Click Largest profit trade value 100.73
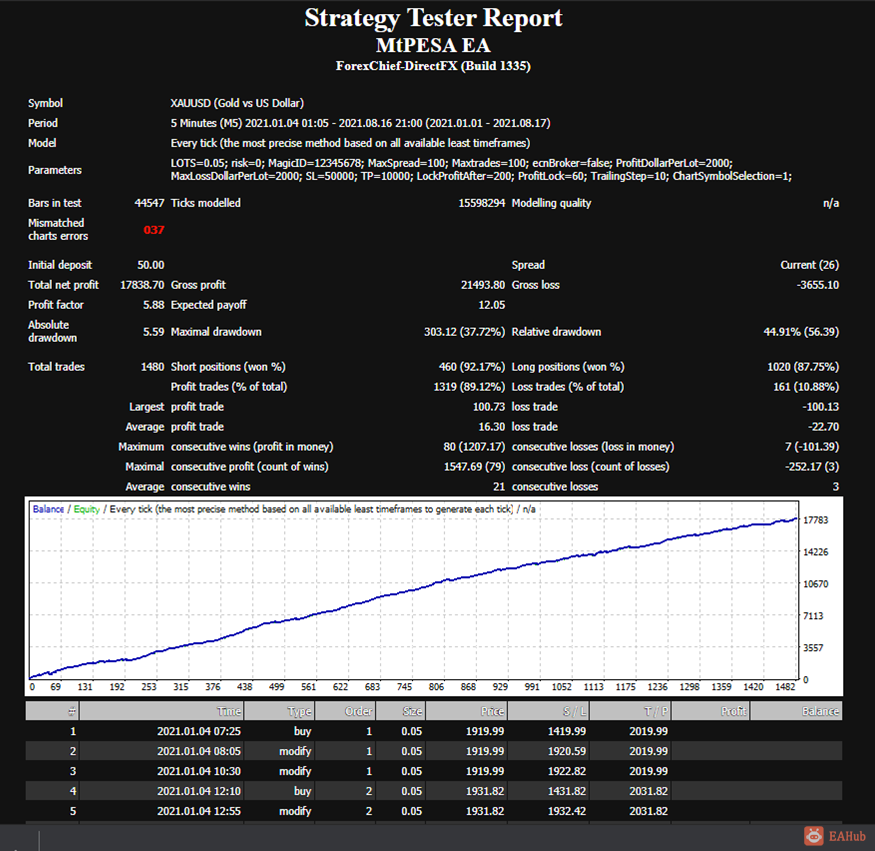The height and width of the screenshot is (851, 875). (489, 407)
